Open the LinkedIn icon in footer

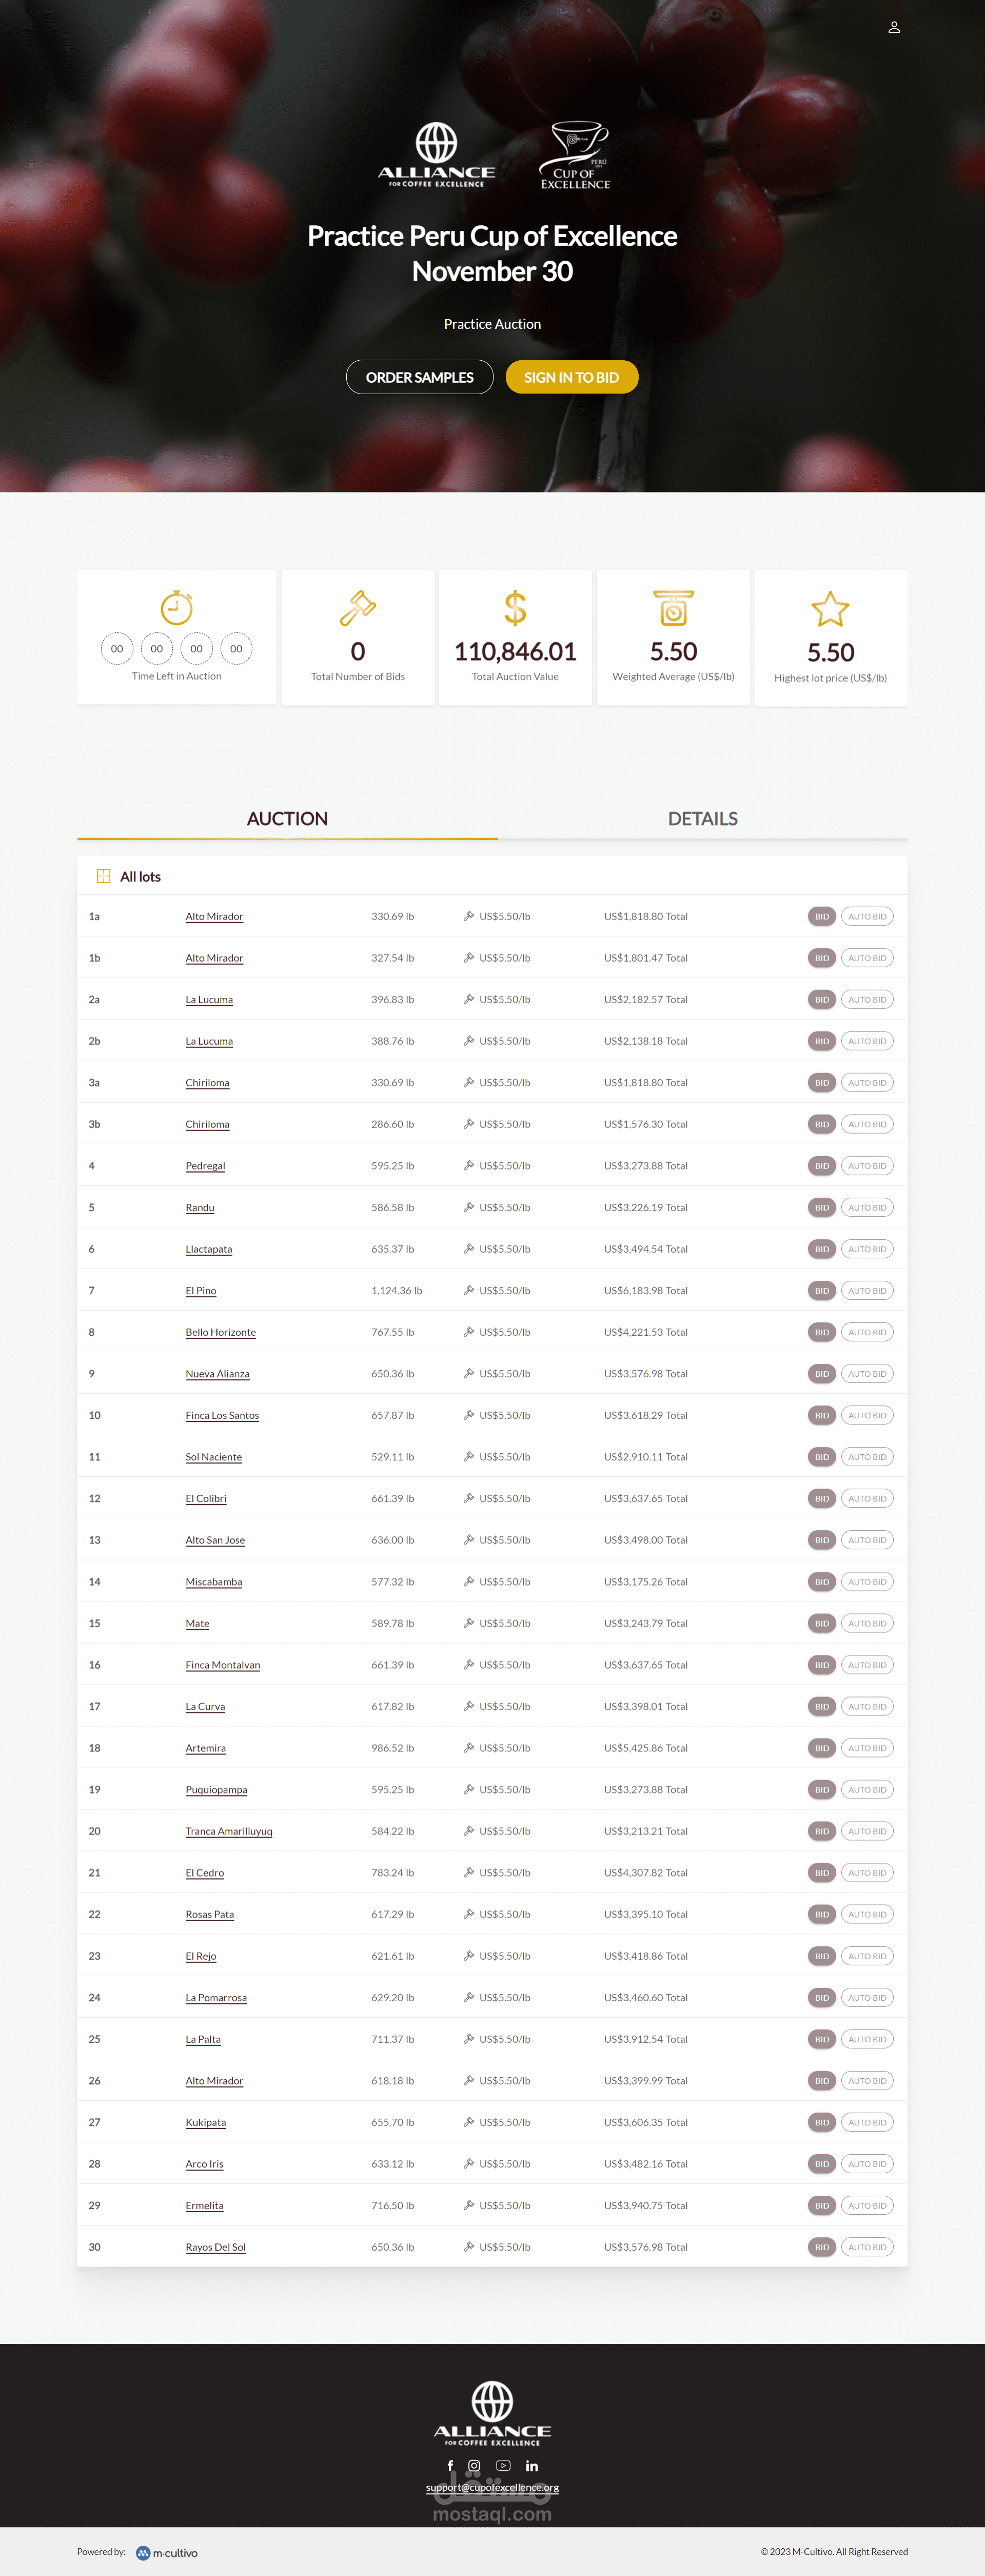pos(532,2465)
